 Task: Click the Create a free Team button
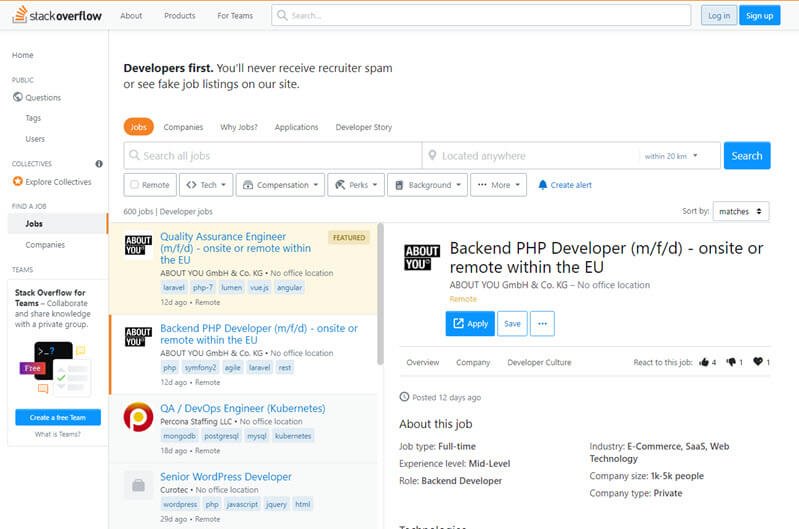click(x=58, y=417)
